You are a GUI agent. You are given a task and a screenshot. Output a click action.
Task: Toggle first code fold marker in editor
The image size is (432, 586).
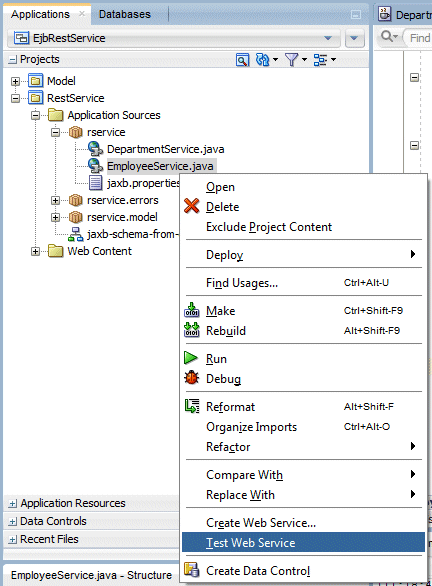[x=414, y=77]
